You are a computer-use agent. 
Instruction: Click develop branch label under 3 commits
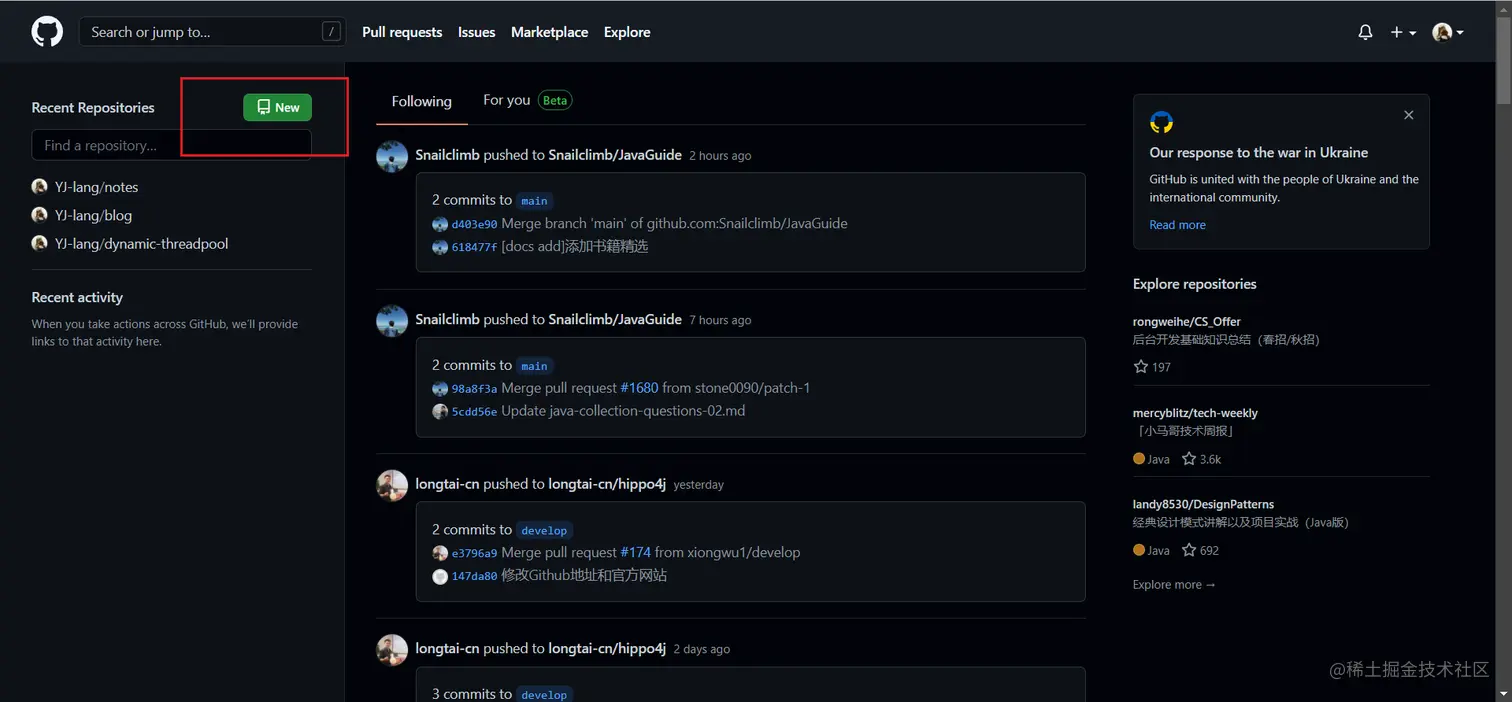coord(544,694)
